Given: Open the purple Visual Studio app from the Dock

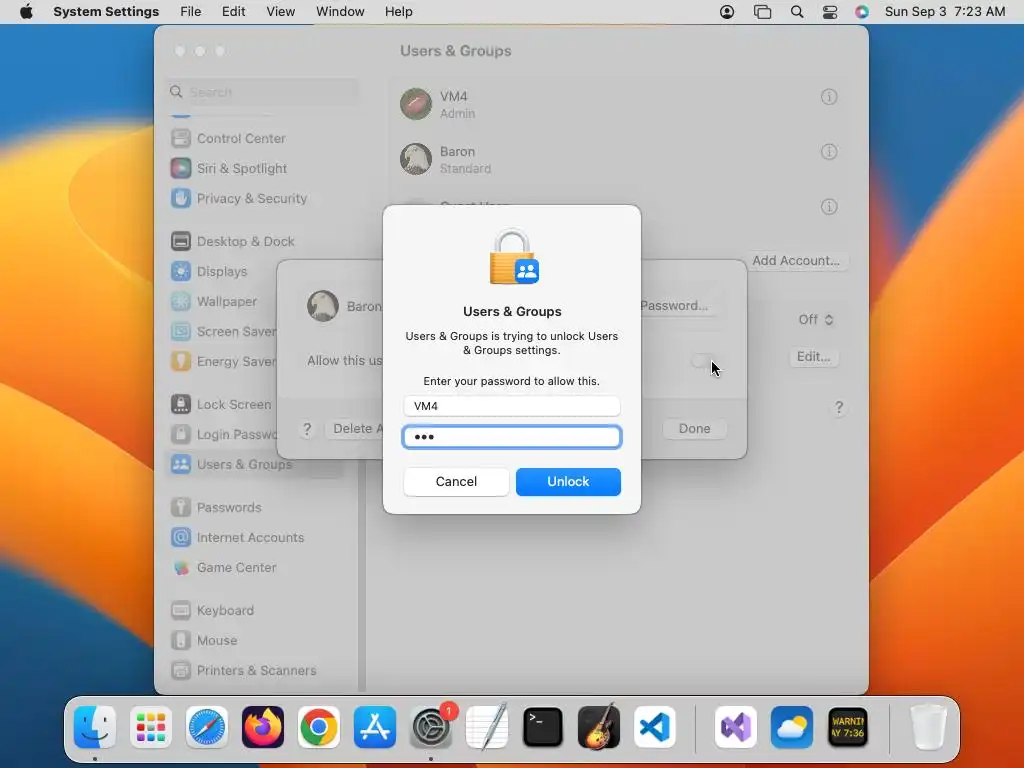Looking at the screenshot, I should (x=736, y=727).
